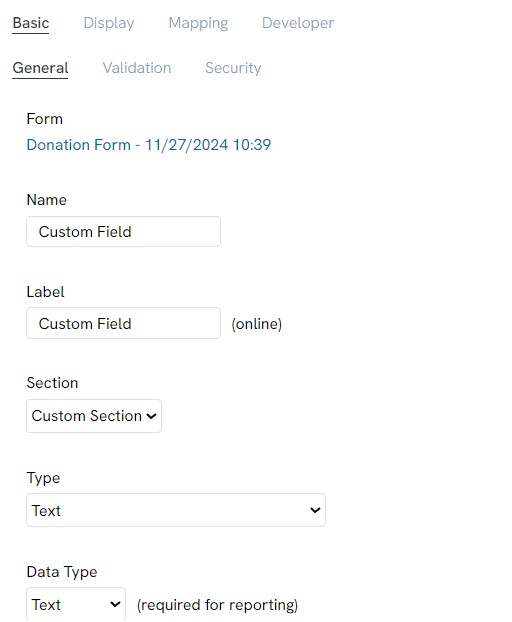Click the chevron arrow on Section dropdown
Screen dimensions: 512x622
(151, 416)
